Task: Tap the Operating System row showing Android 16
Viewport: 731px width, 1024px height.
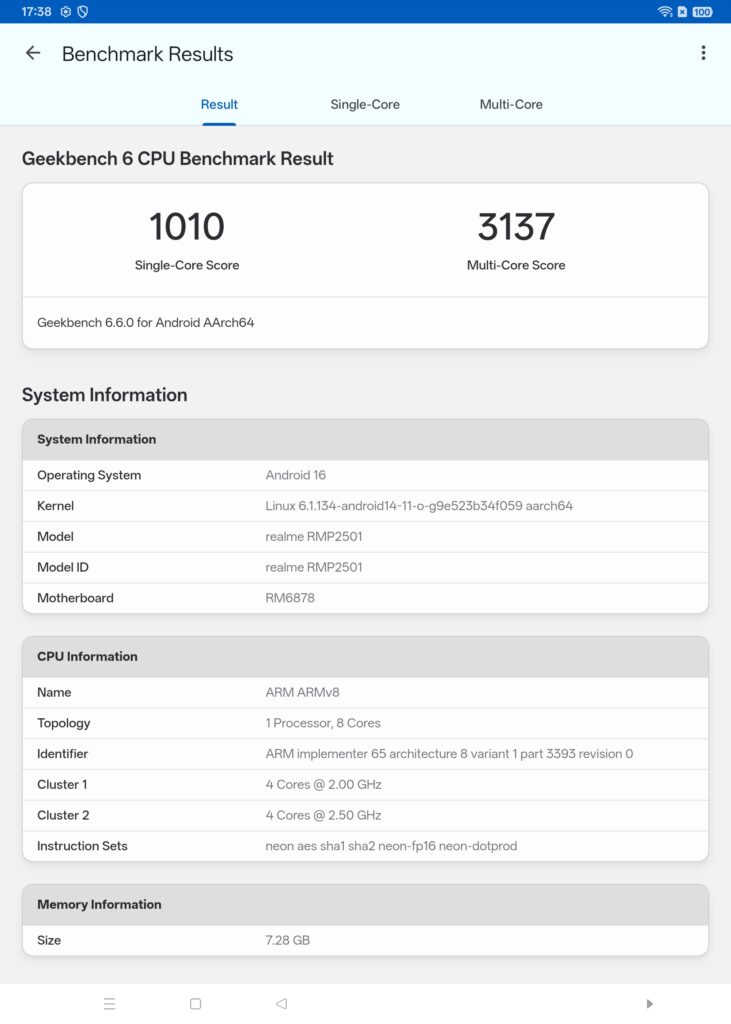Action: tap(365, 475)
